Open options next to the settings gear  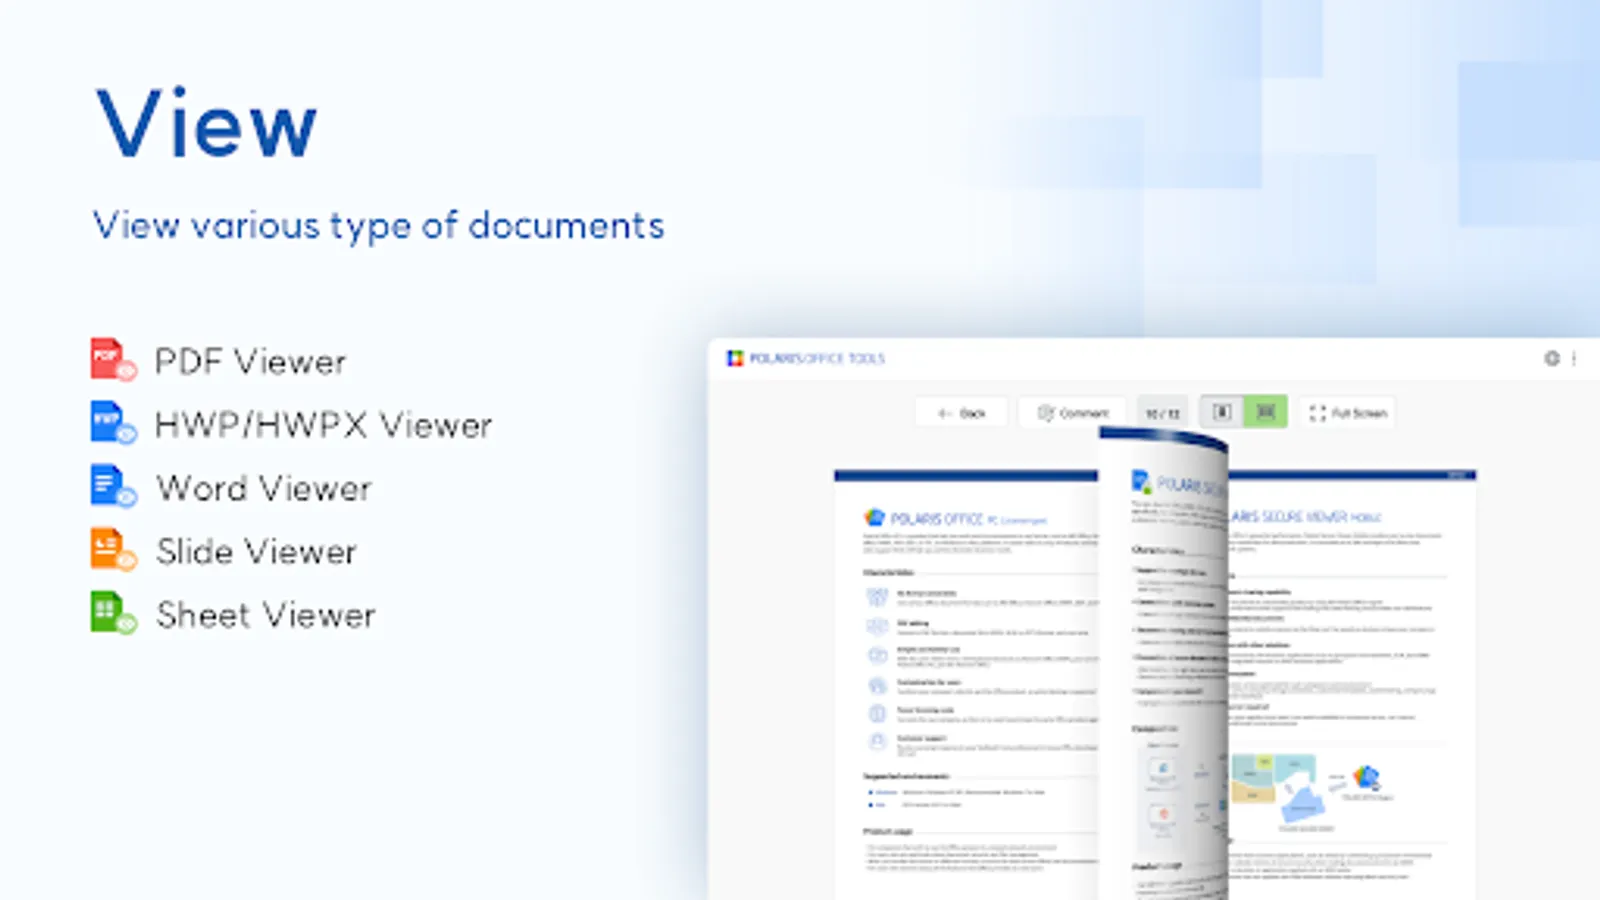point(1572,357)
